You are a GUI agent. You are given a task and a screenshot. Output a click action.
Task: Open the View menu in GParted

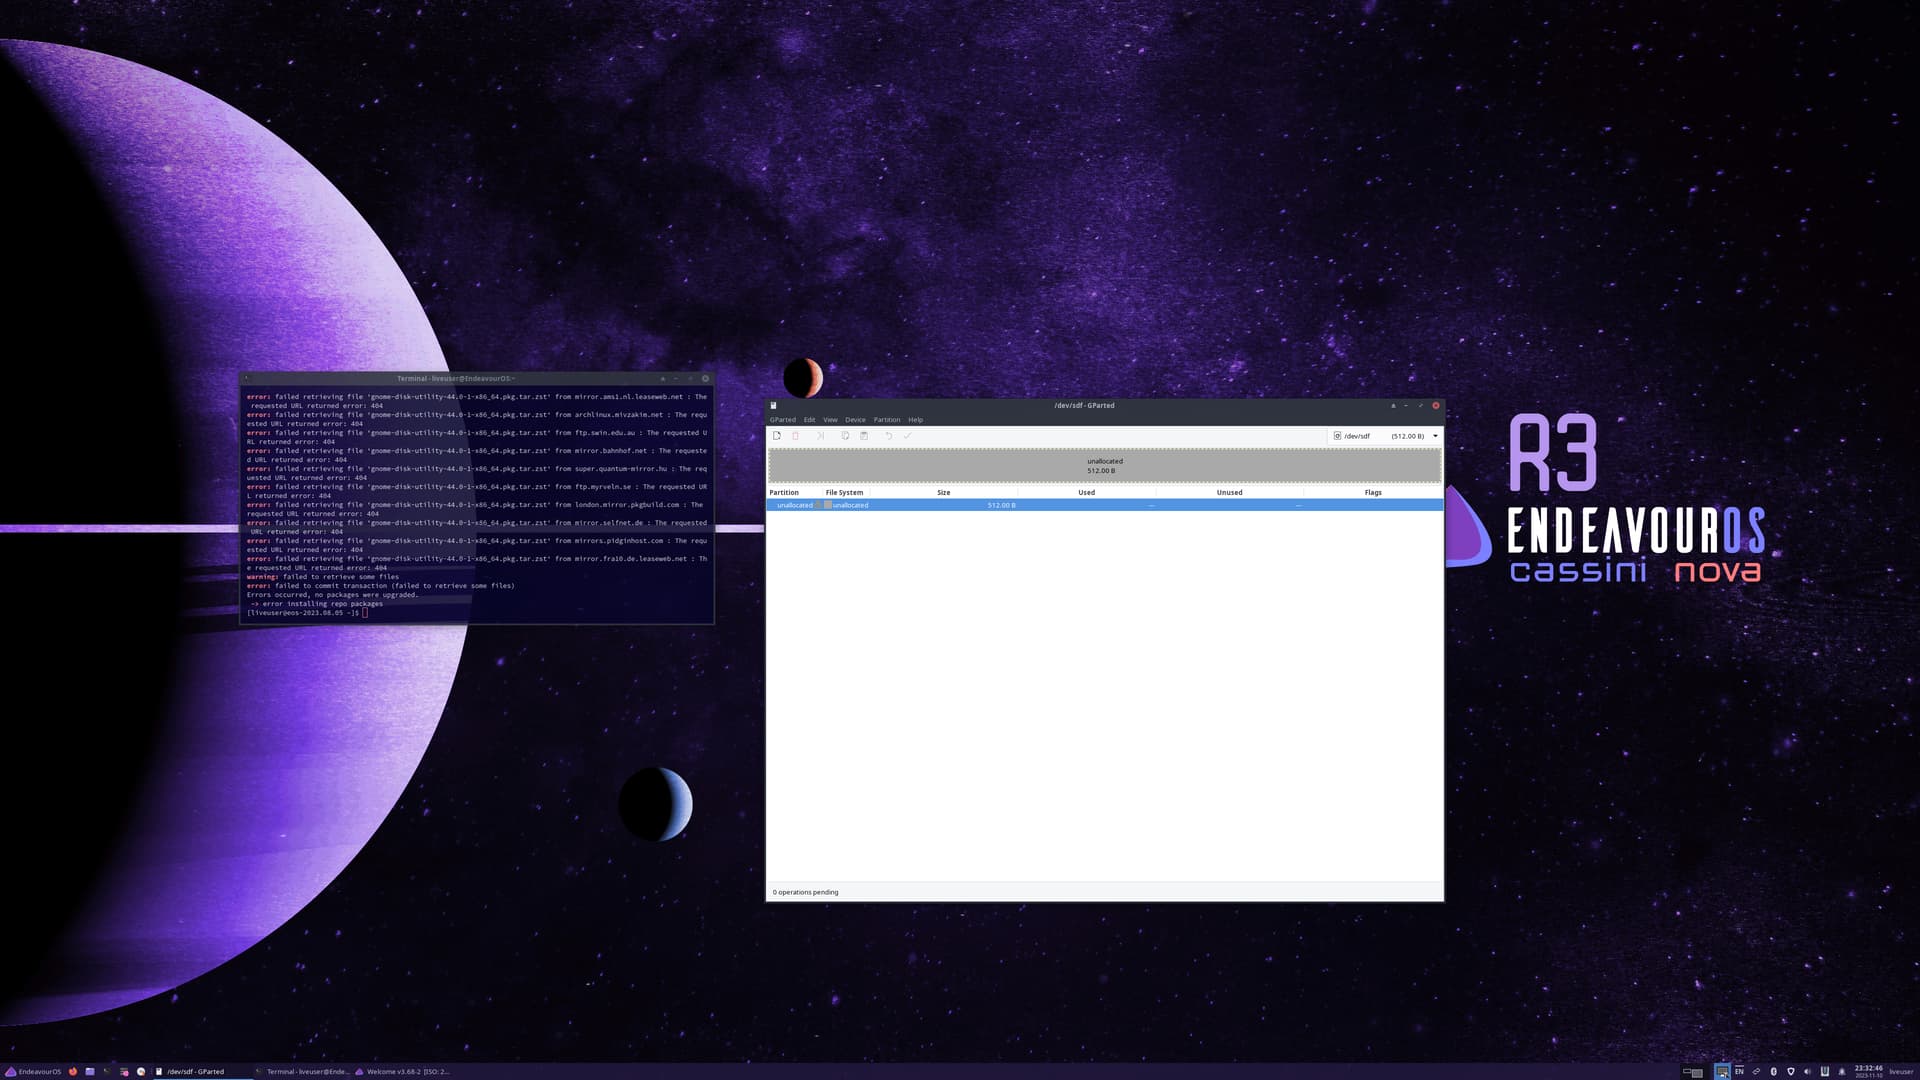pyautogui.click(x=830, y=420)
